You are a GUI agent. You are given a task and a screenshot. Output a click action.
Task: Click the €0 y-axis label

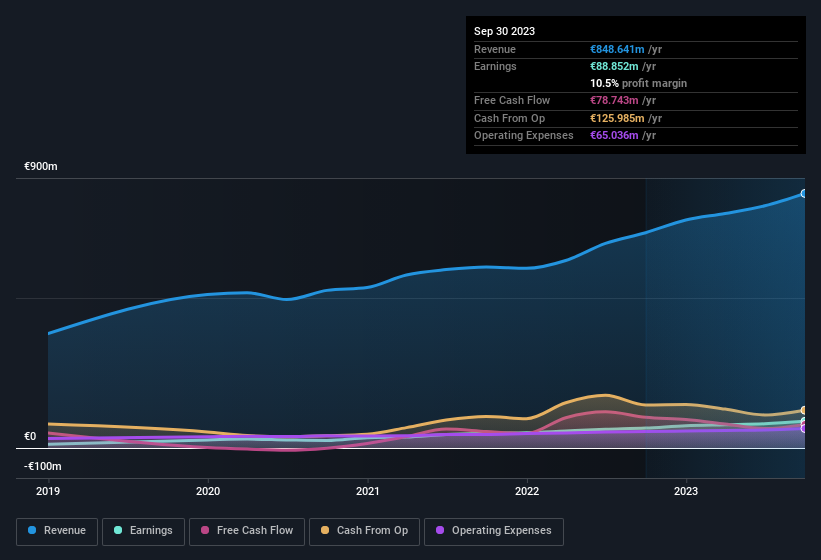tap(30, 436)
